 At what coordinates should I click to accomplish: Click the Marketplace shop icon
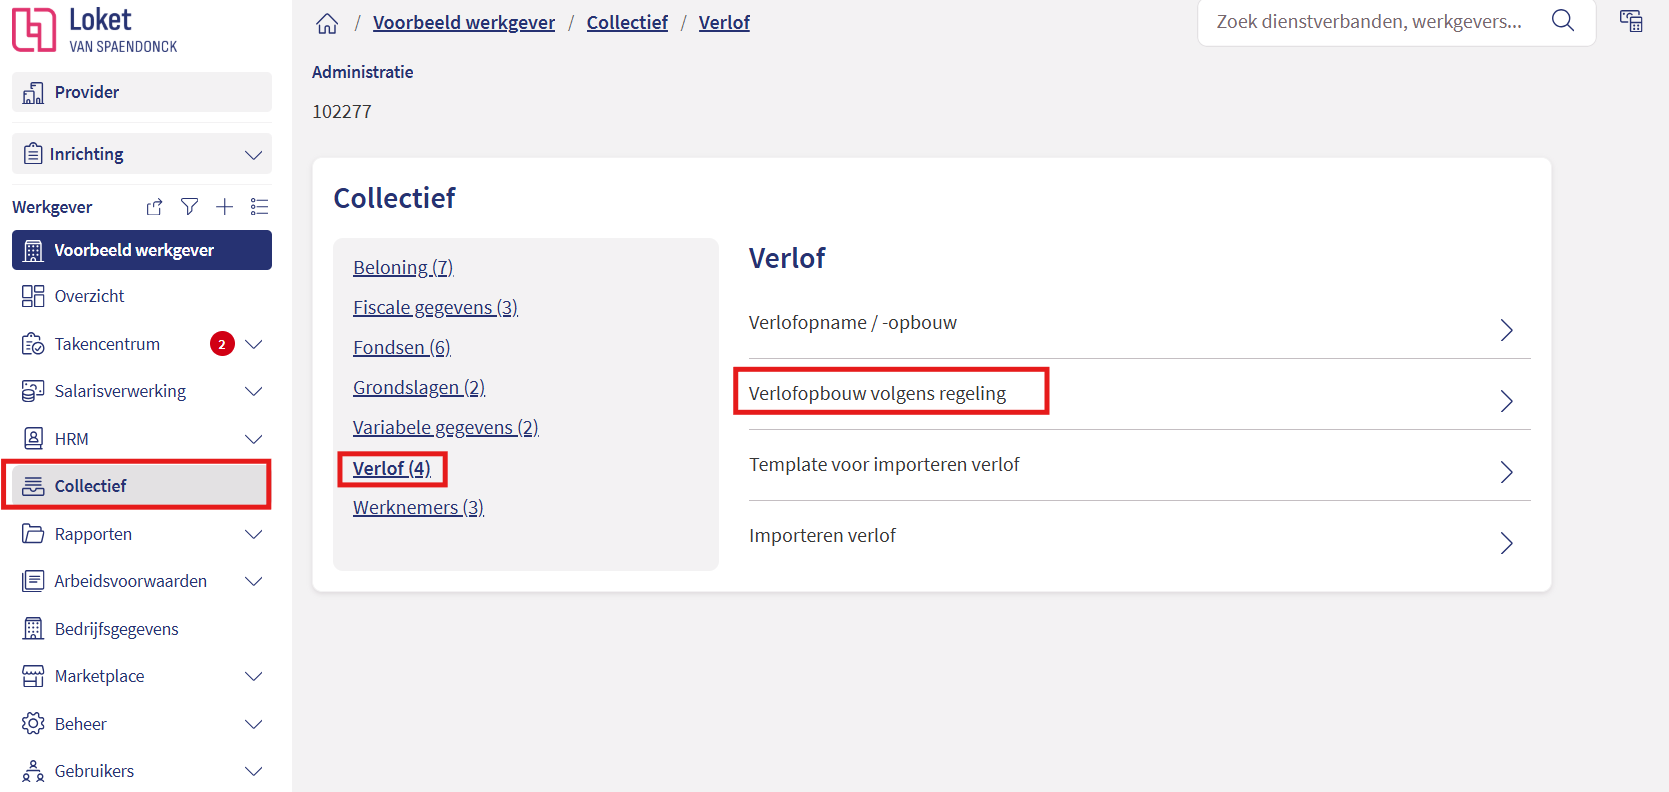[x=33, y=676]
